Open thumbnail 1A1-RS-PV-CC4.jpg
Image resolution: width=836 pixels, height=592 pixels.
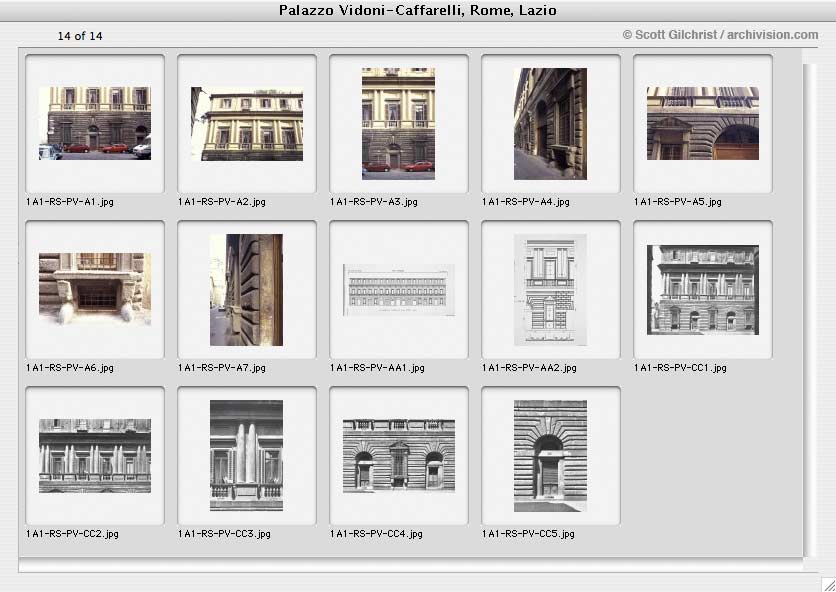coord(399,455)
